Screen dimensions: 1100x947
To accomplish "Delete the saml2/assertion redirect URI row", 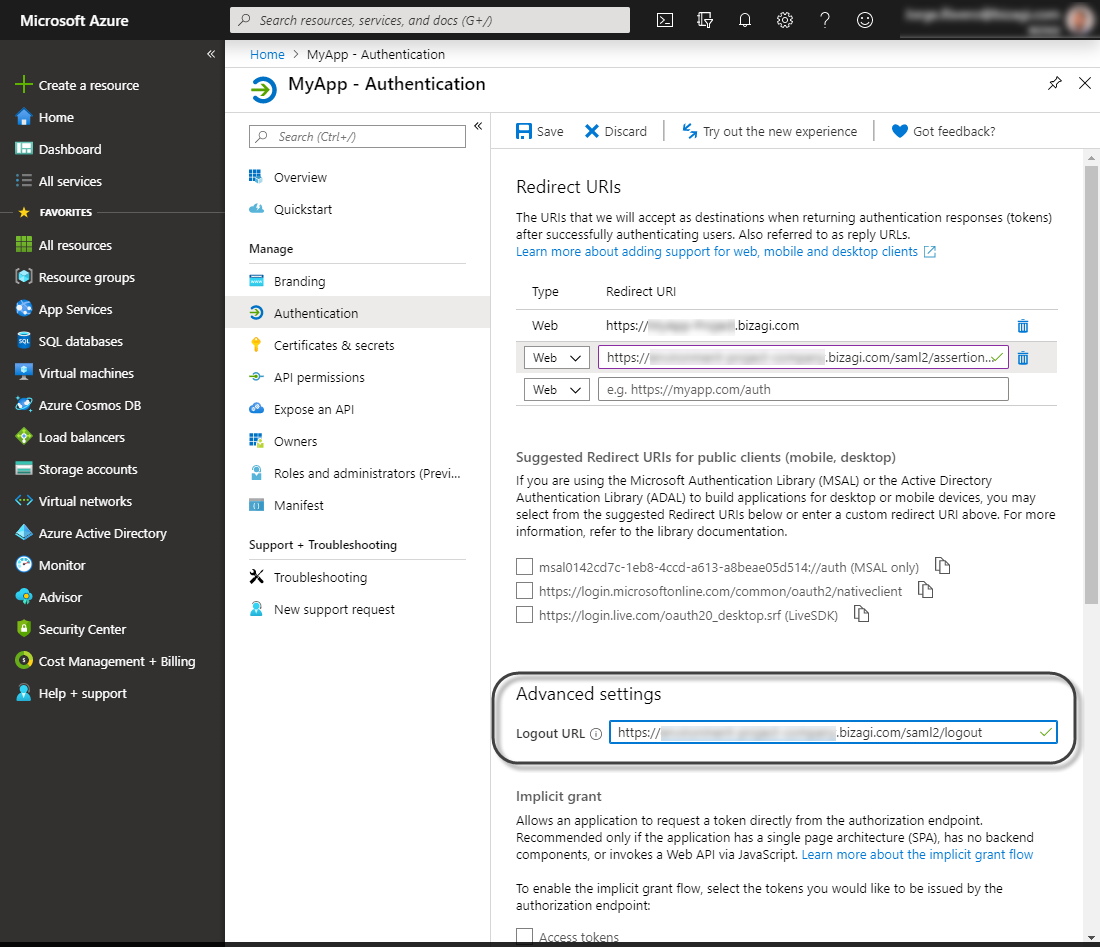I will [x=1023, y=358].
